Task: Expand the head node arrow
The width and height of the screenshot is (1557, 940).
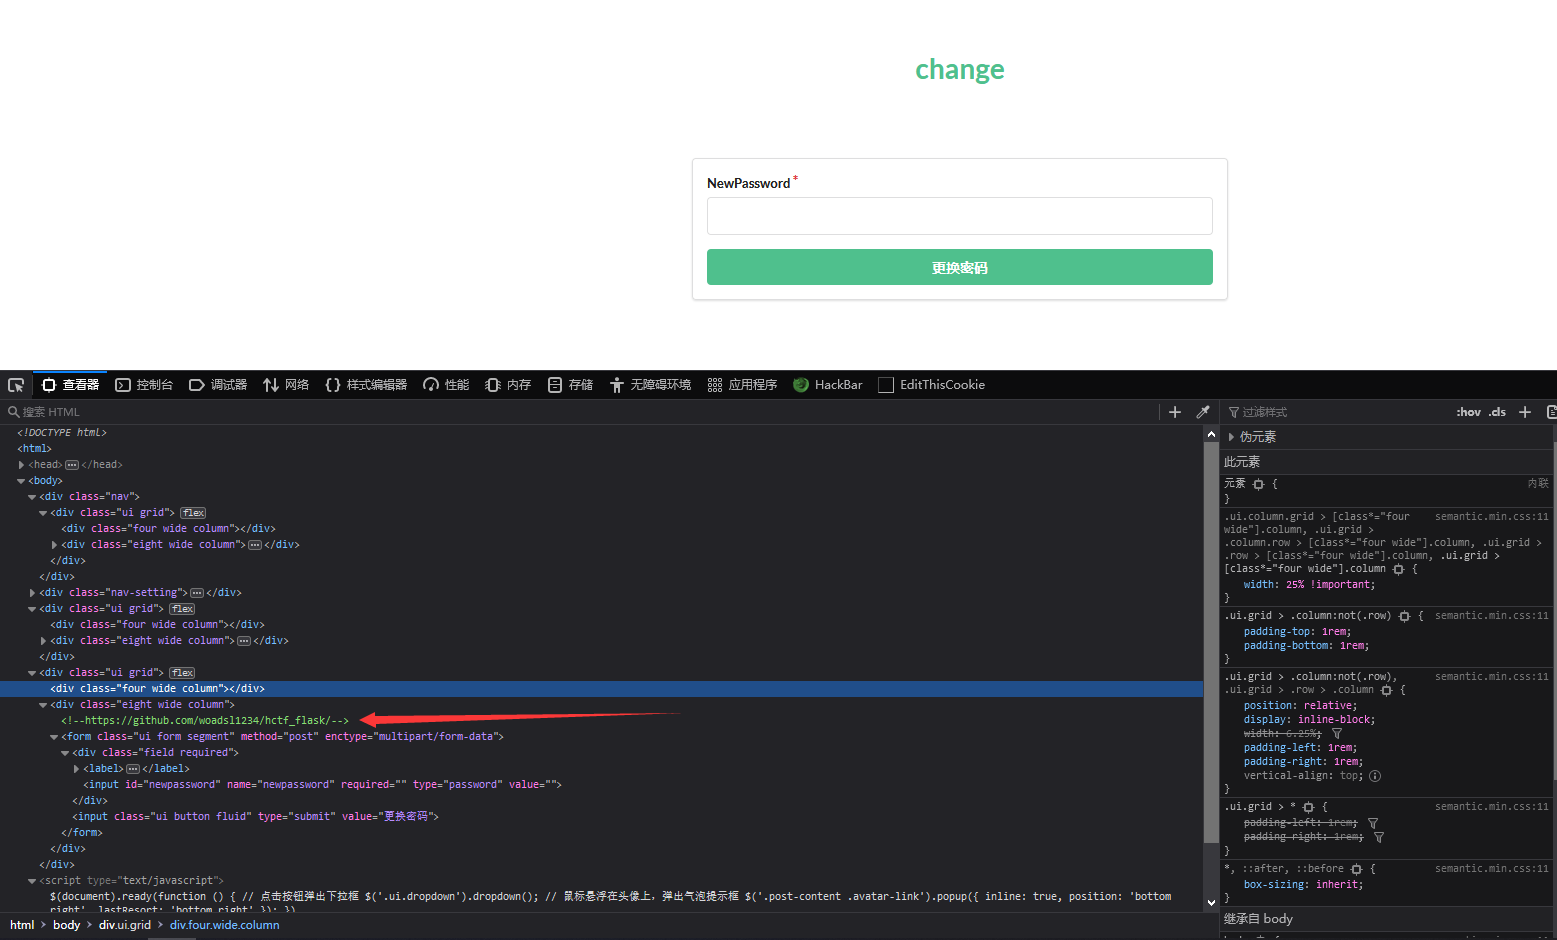Action: pyautogui.click(x=21, y=465)
